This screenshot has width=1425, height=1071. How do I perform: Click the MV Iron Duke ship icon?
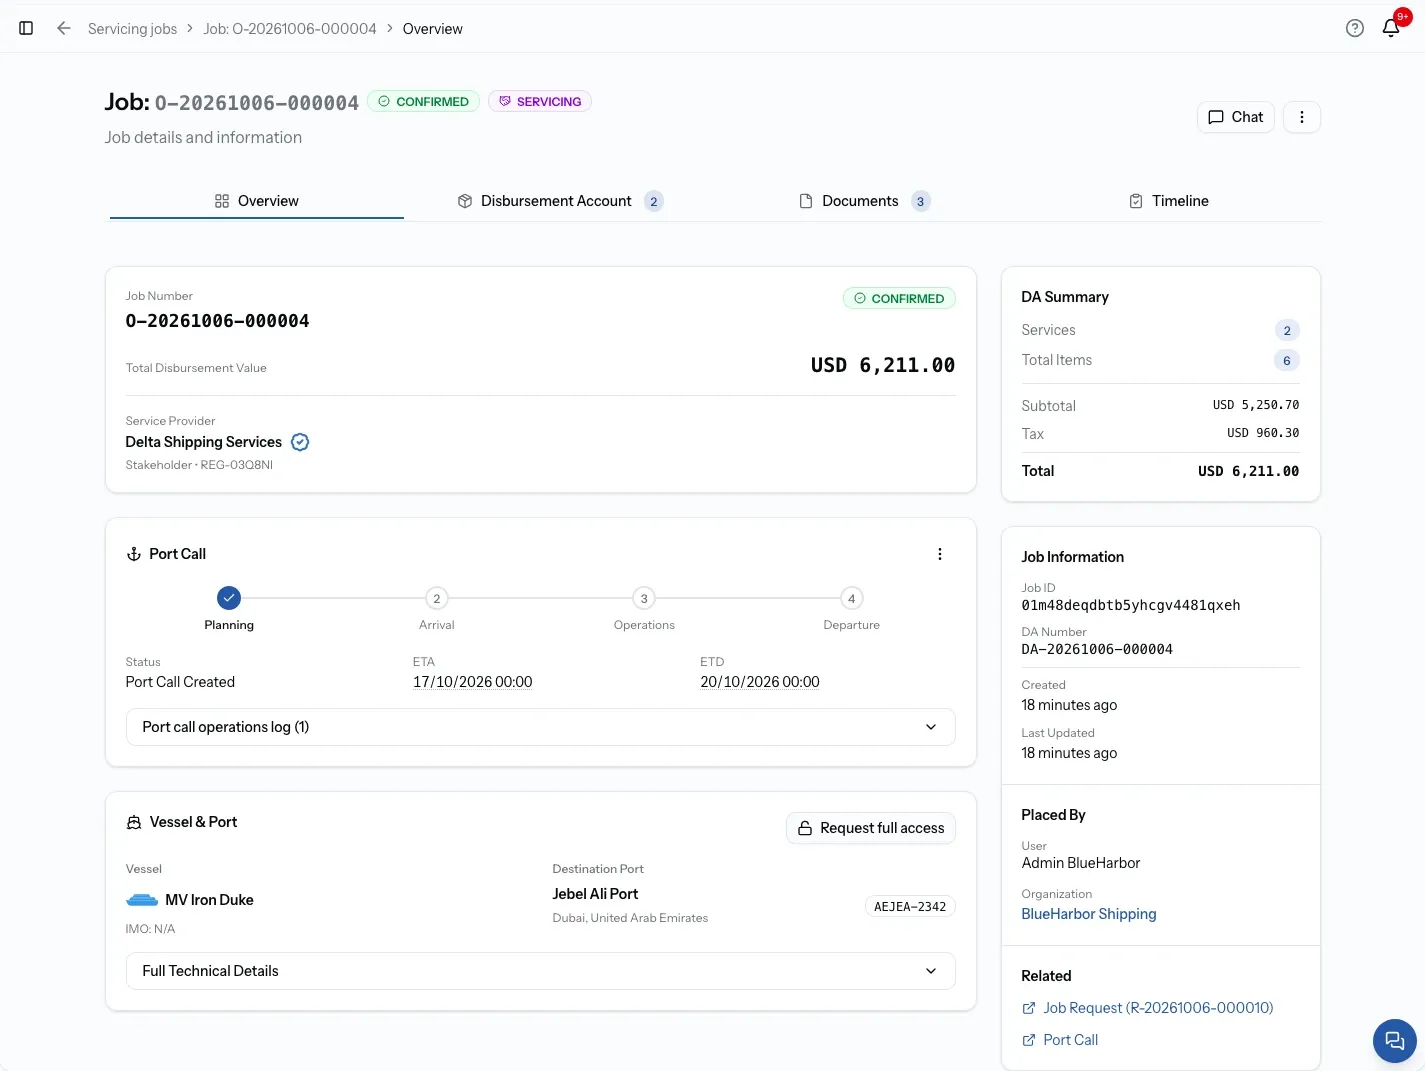click(142, 900)
